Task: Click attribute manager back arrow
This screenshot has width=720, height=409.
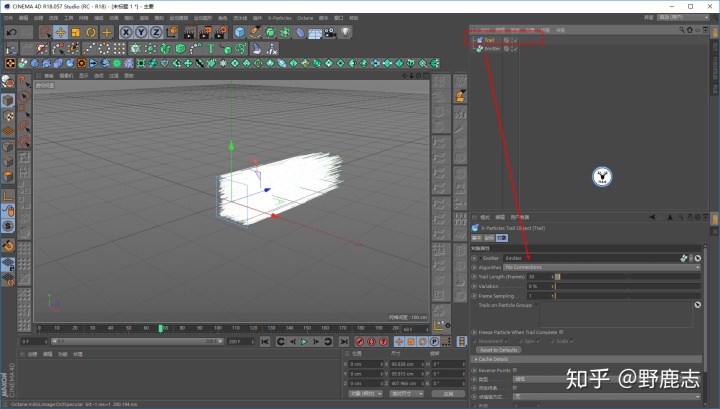Action: click(x=652, y=217)
